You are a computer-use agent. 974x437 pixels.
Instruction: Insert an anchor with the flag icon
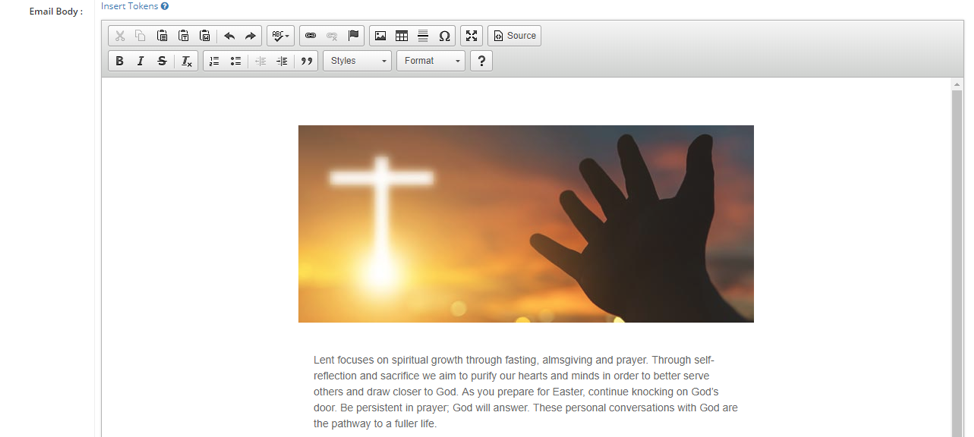point(353,36)
